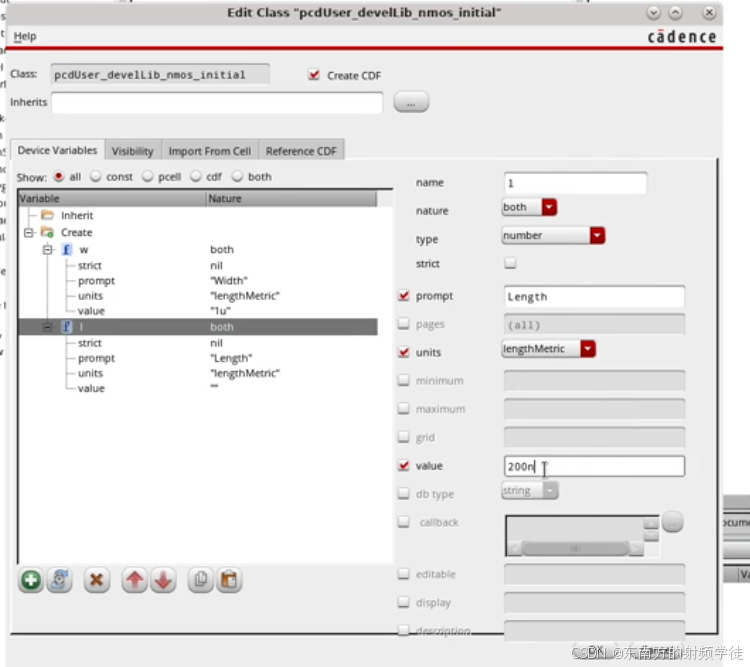Collapse the l variable node
The image size is (750, 667).
[47, 327]
